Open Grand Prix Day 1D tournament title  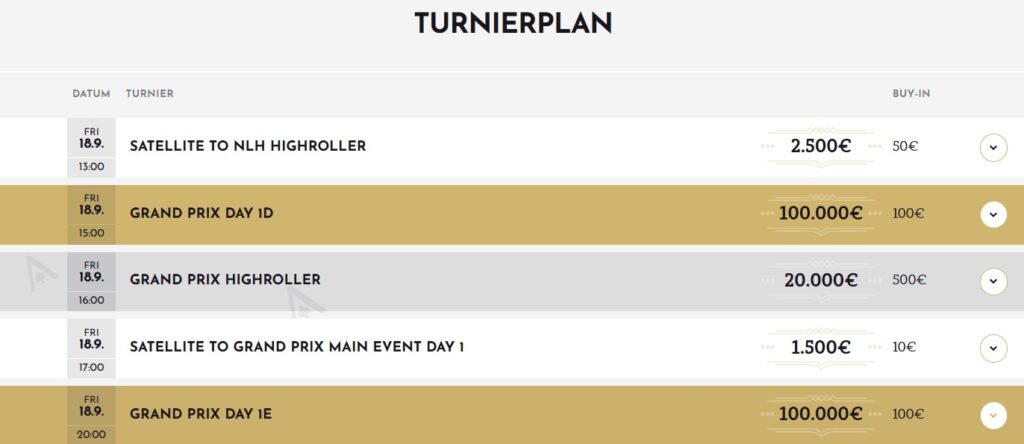(201, 214)
